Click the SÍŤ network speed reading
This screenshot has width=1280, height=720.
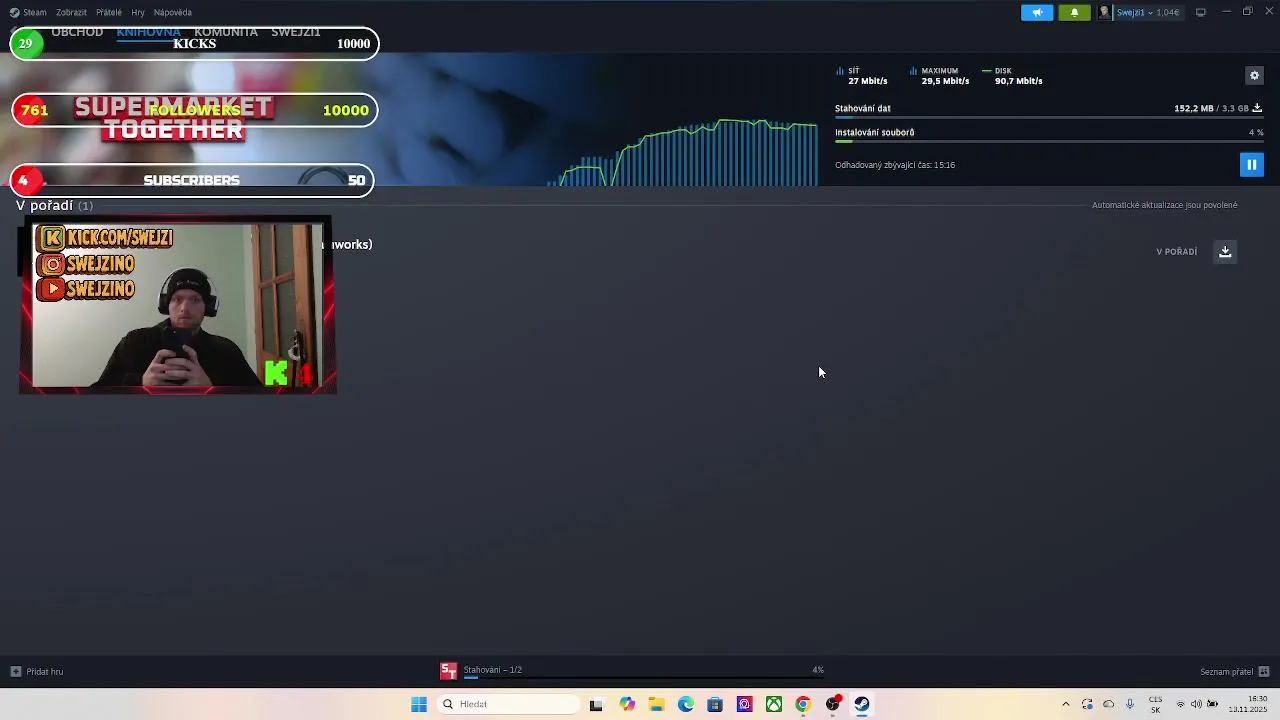(x=862, y=76)
